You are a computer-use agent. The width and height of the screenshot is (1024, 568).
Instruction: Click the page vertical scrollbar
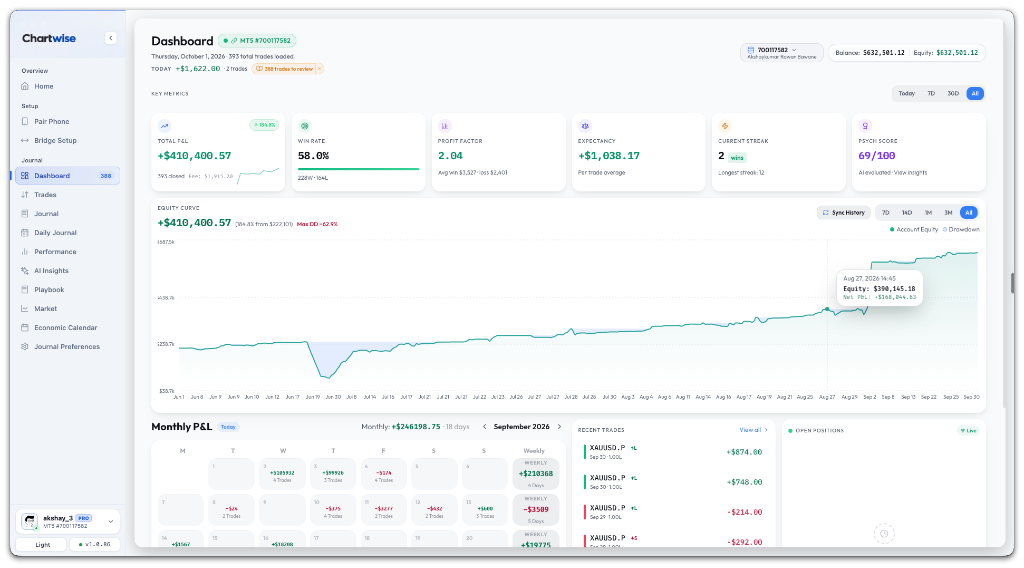point(1012,283)
